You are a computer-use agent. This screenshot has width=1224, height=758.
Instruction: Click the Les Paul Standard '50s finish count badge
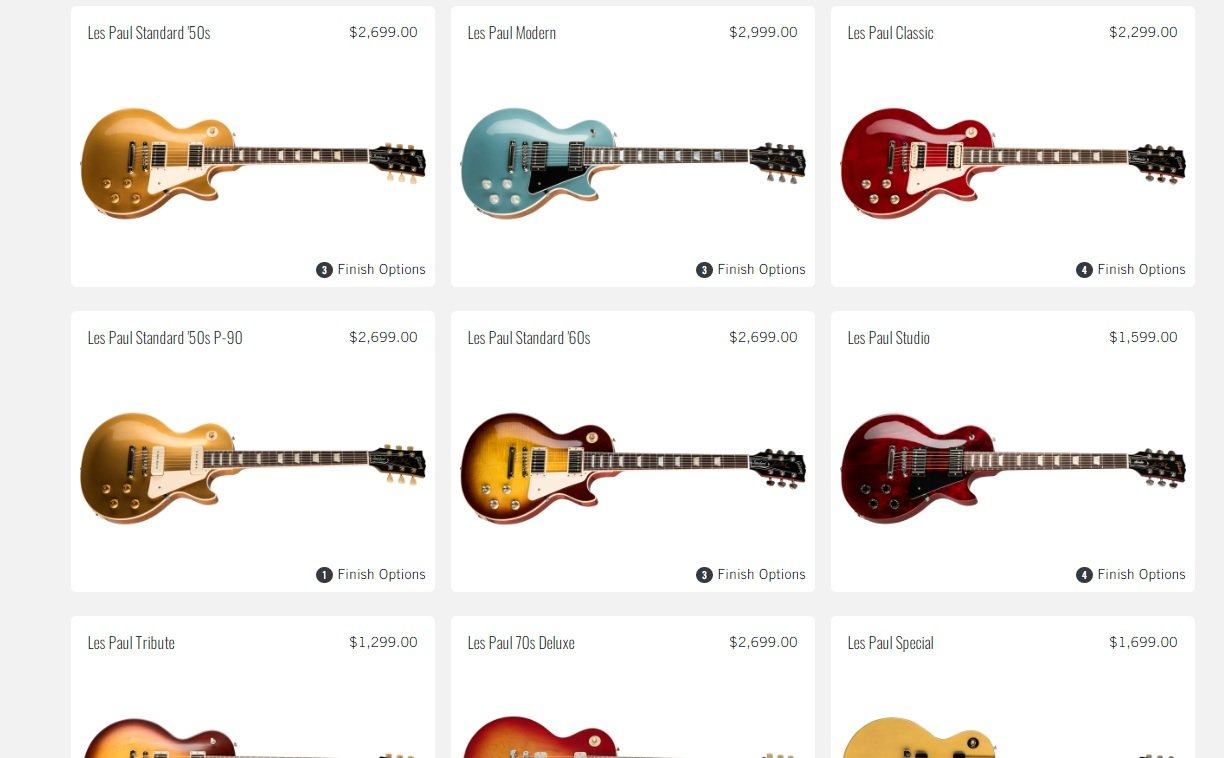324,270
